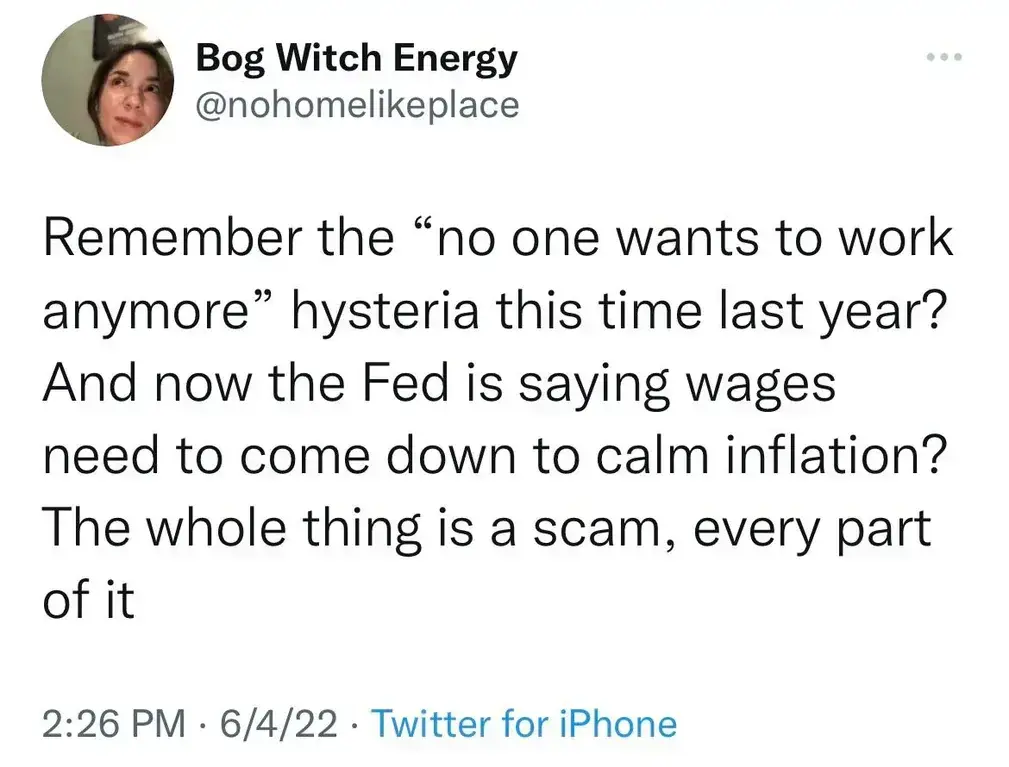
Task: Click the quoted phrase "no one wants to work"
Action: click(x=685, y=237)
